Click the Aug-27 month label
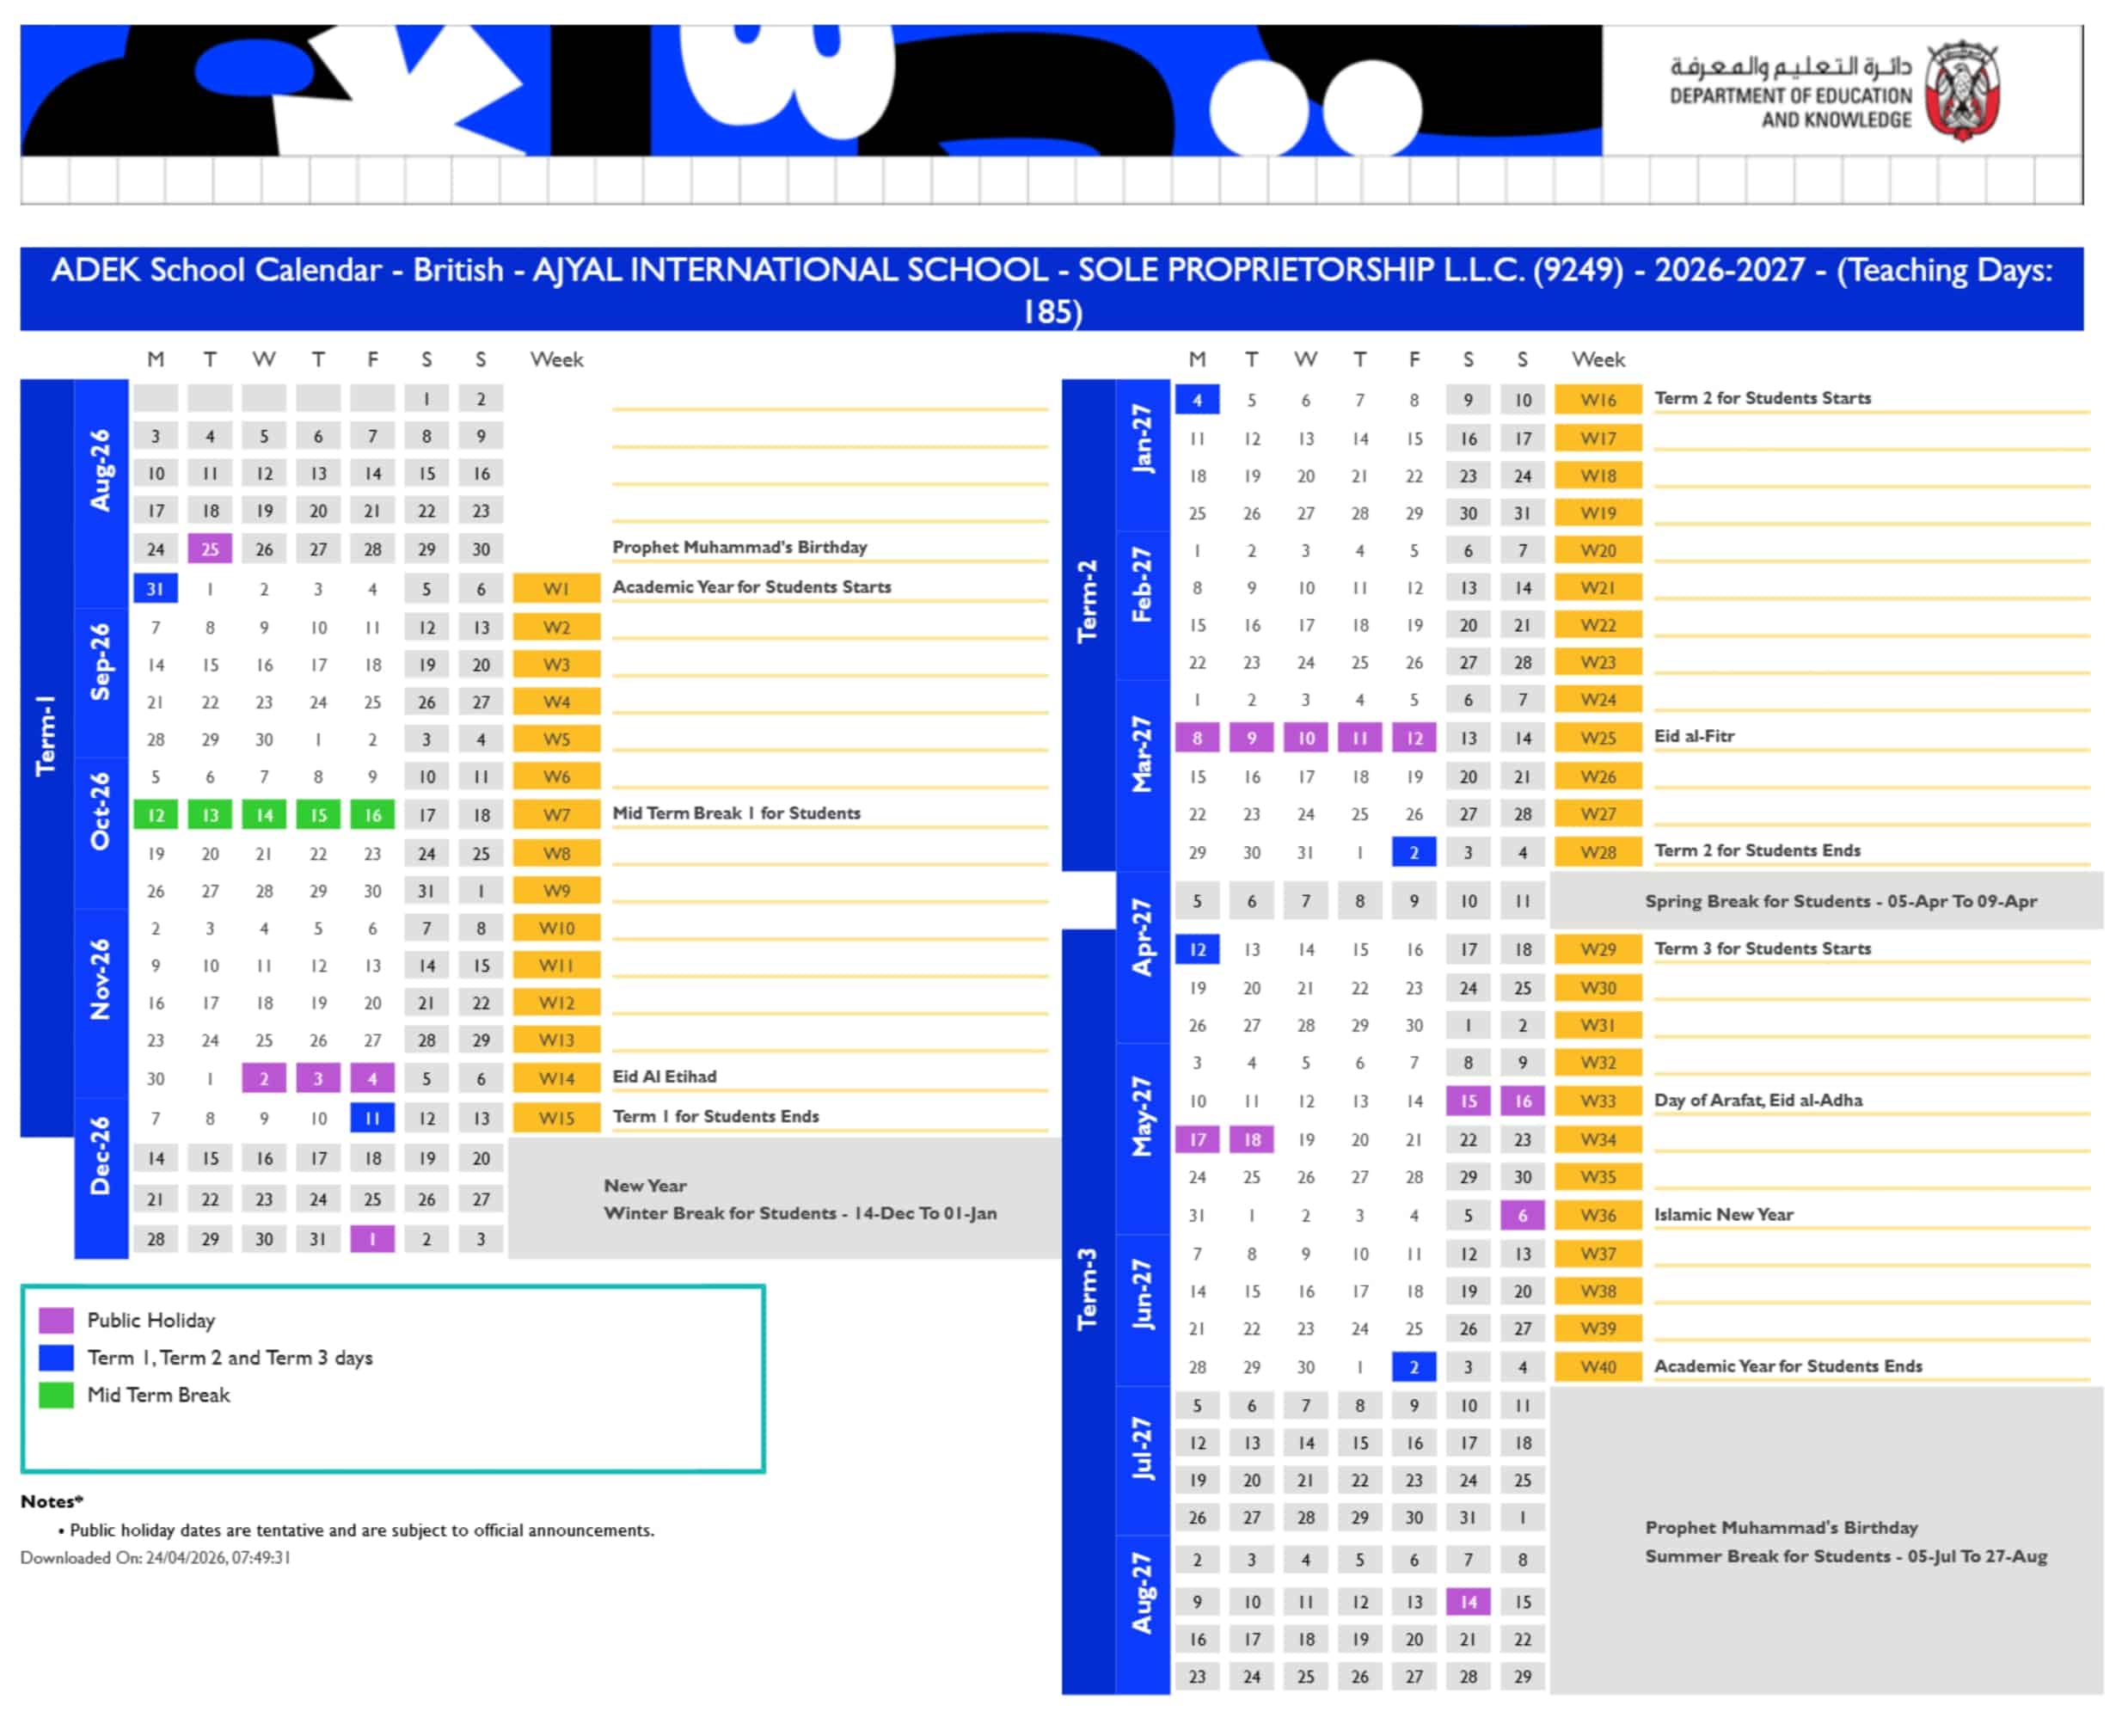The height and width of the screenshot is (1736, 2128). 1142,1593
